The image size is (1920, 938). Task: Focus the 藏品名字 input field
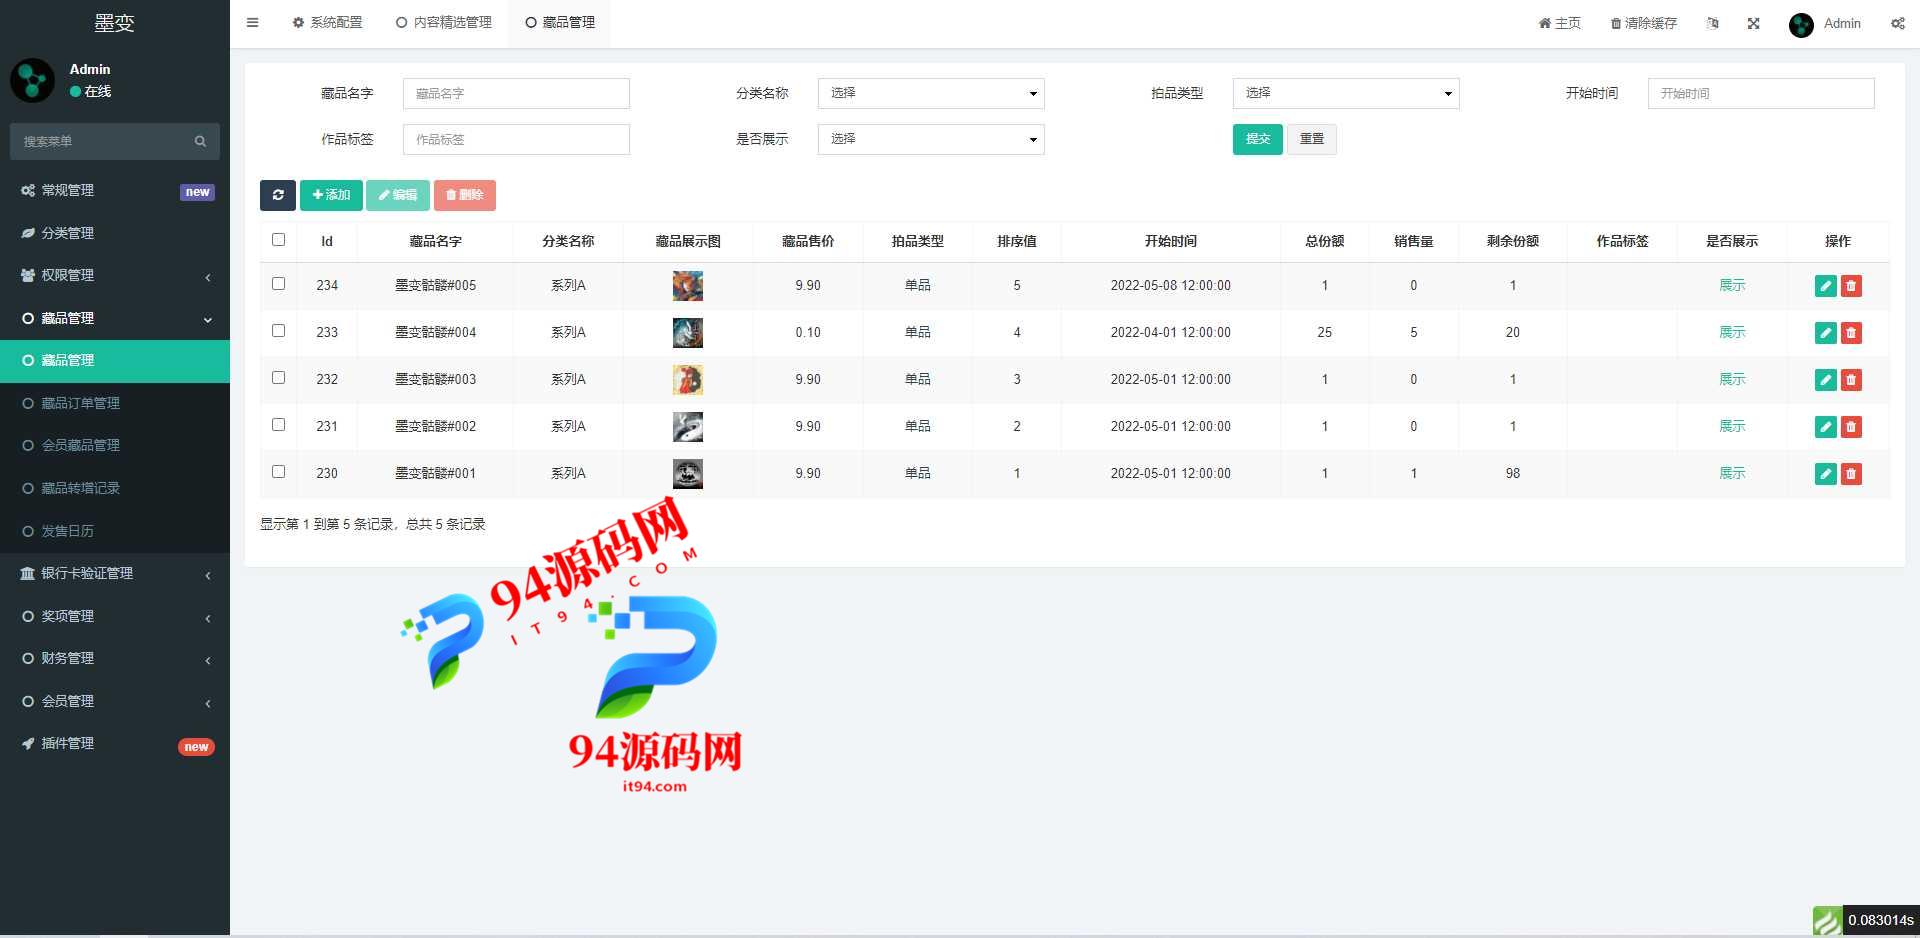[516, 93]
